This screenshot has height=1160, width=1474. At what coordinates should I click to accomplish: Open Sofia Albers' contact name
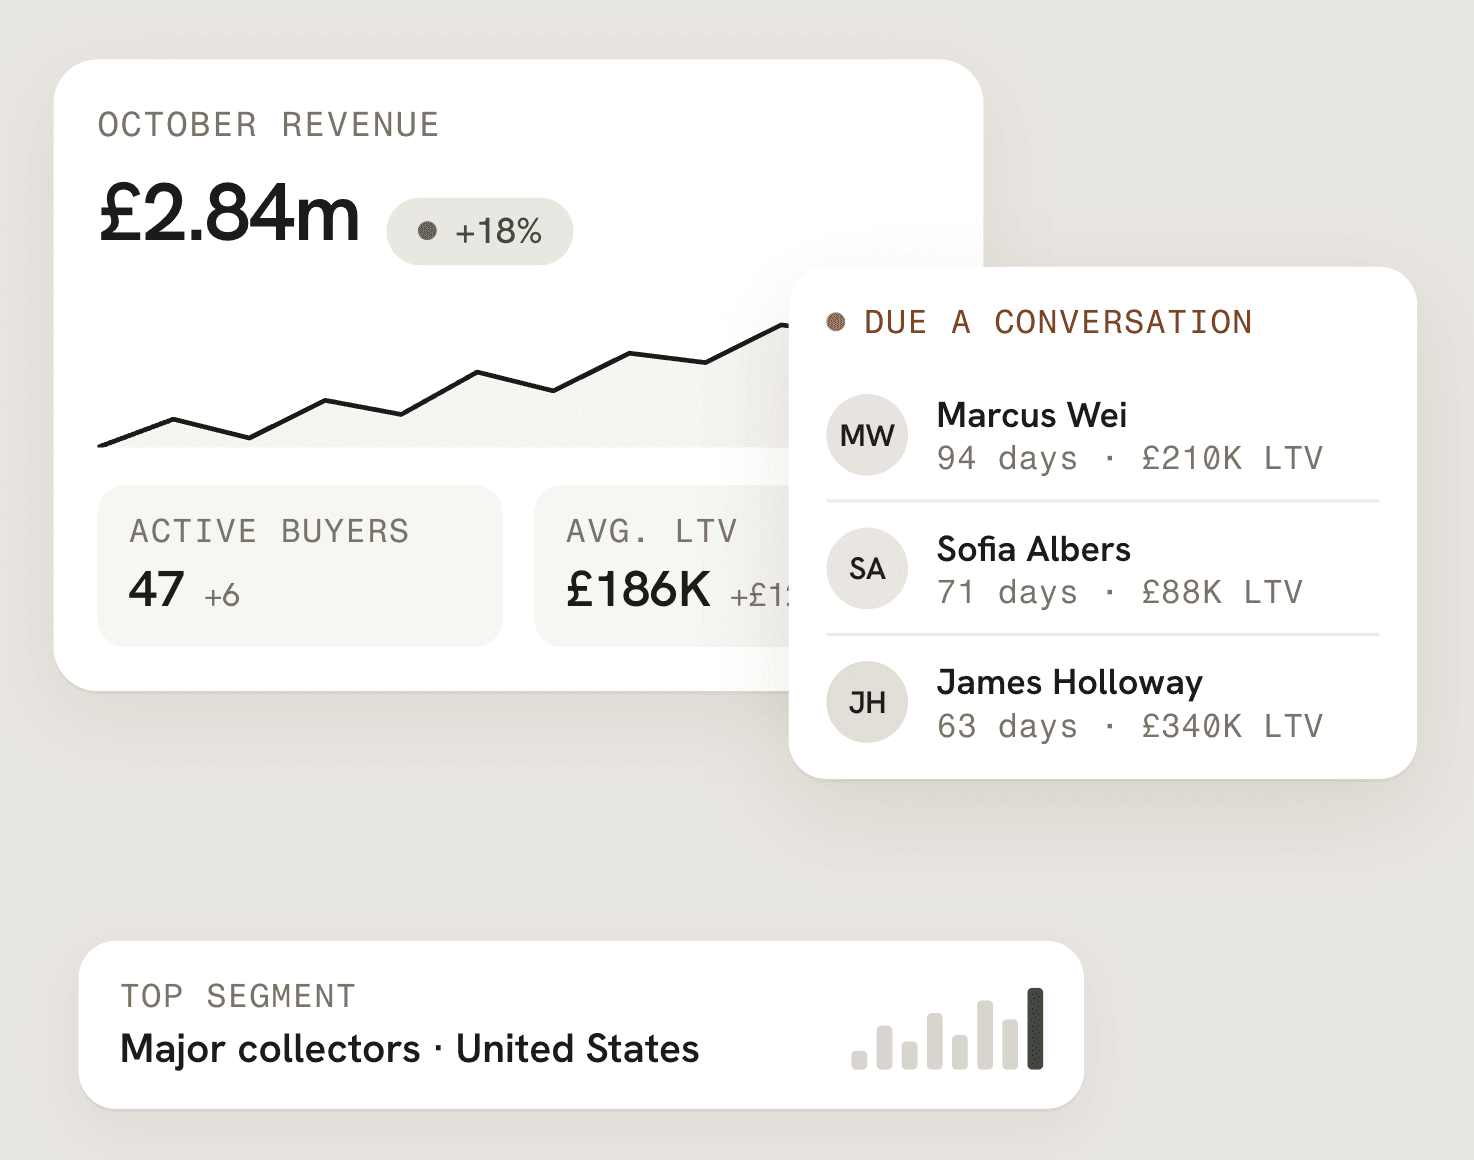[x=1033, y=549]
